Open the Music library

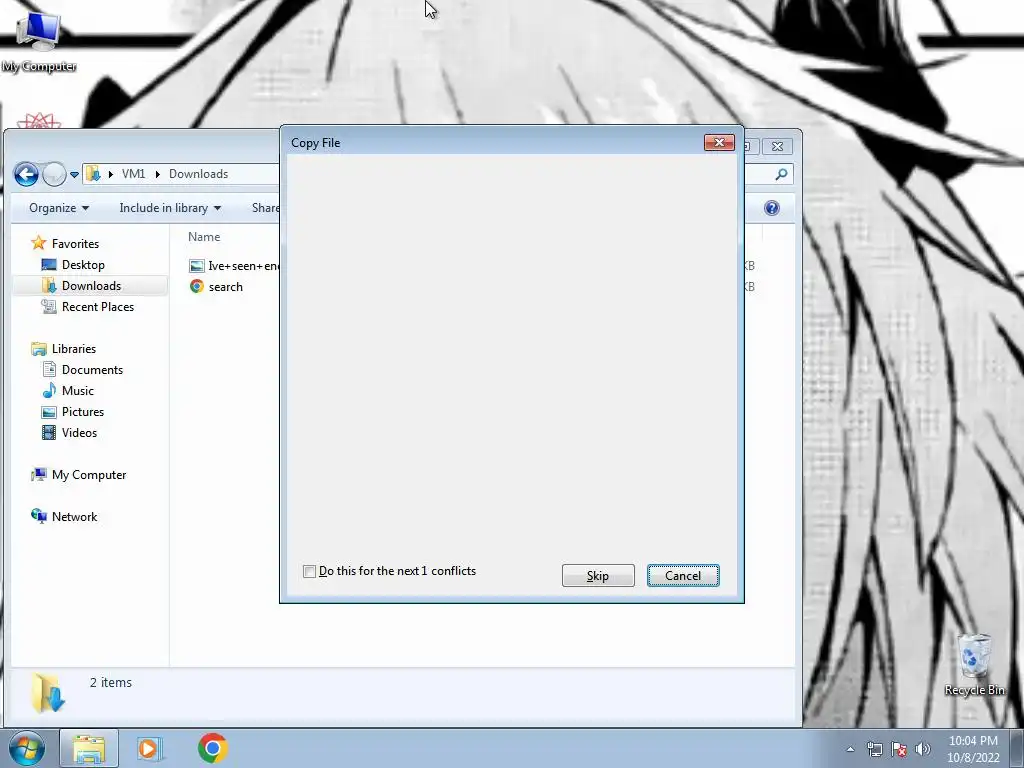coord(78,391)
